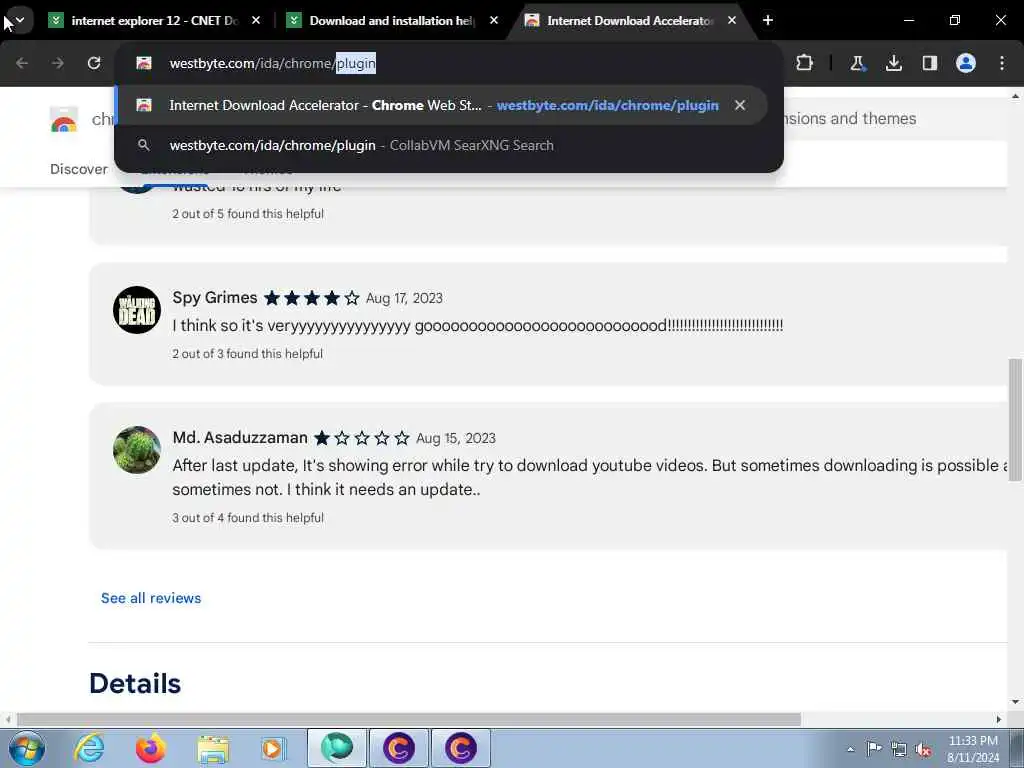Launch Internet Explorer from taskbar
1024x768 pixels.
click(89, 748)
